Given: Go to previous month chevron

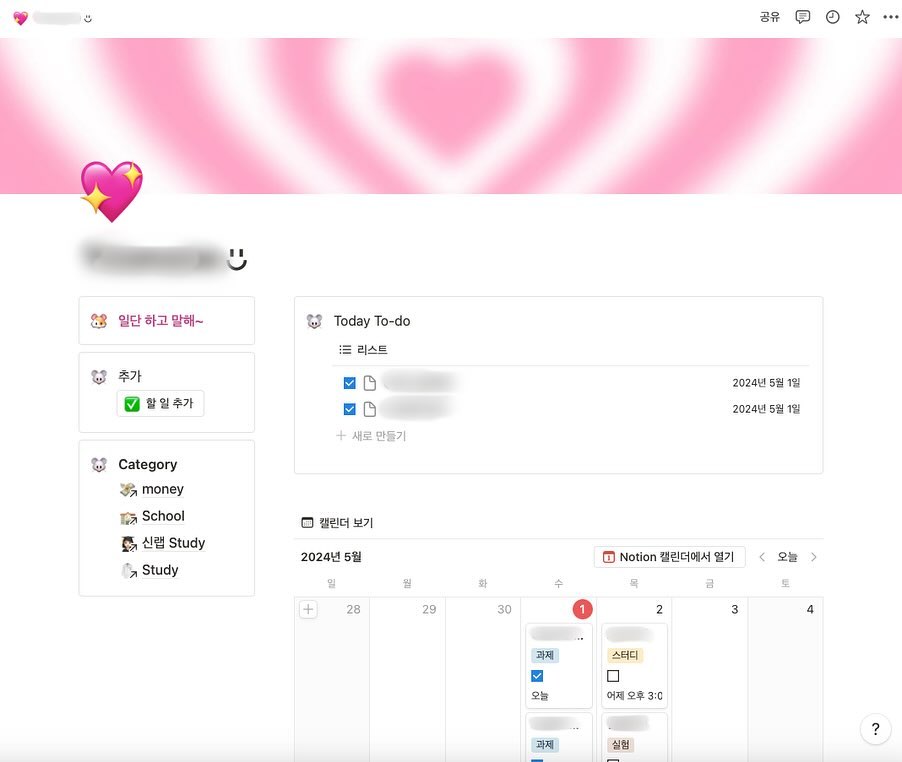Looking at the screenshot, I should click(x=762, y=557).
